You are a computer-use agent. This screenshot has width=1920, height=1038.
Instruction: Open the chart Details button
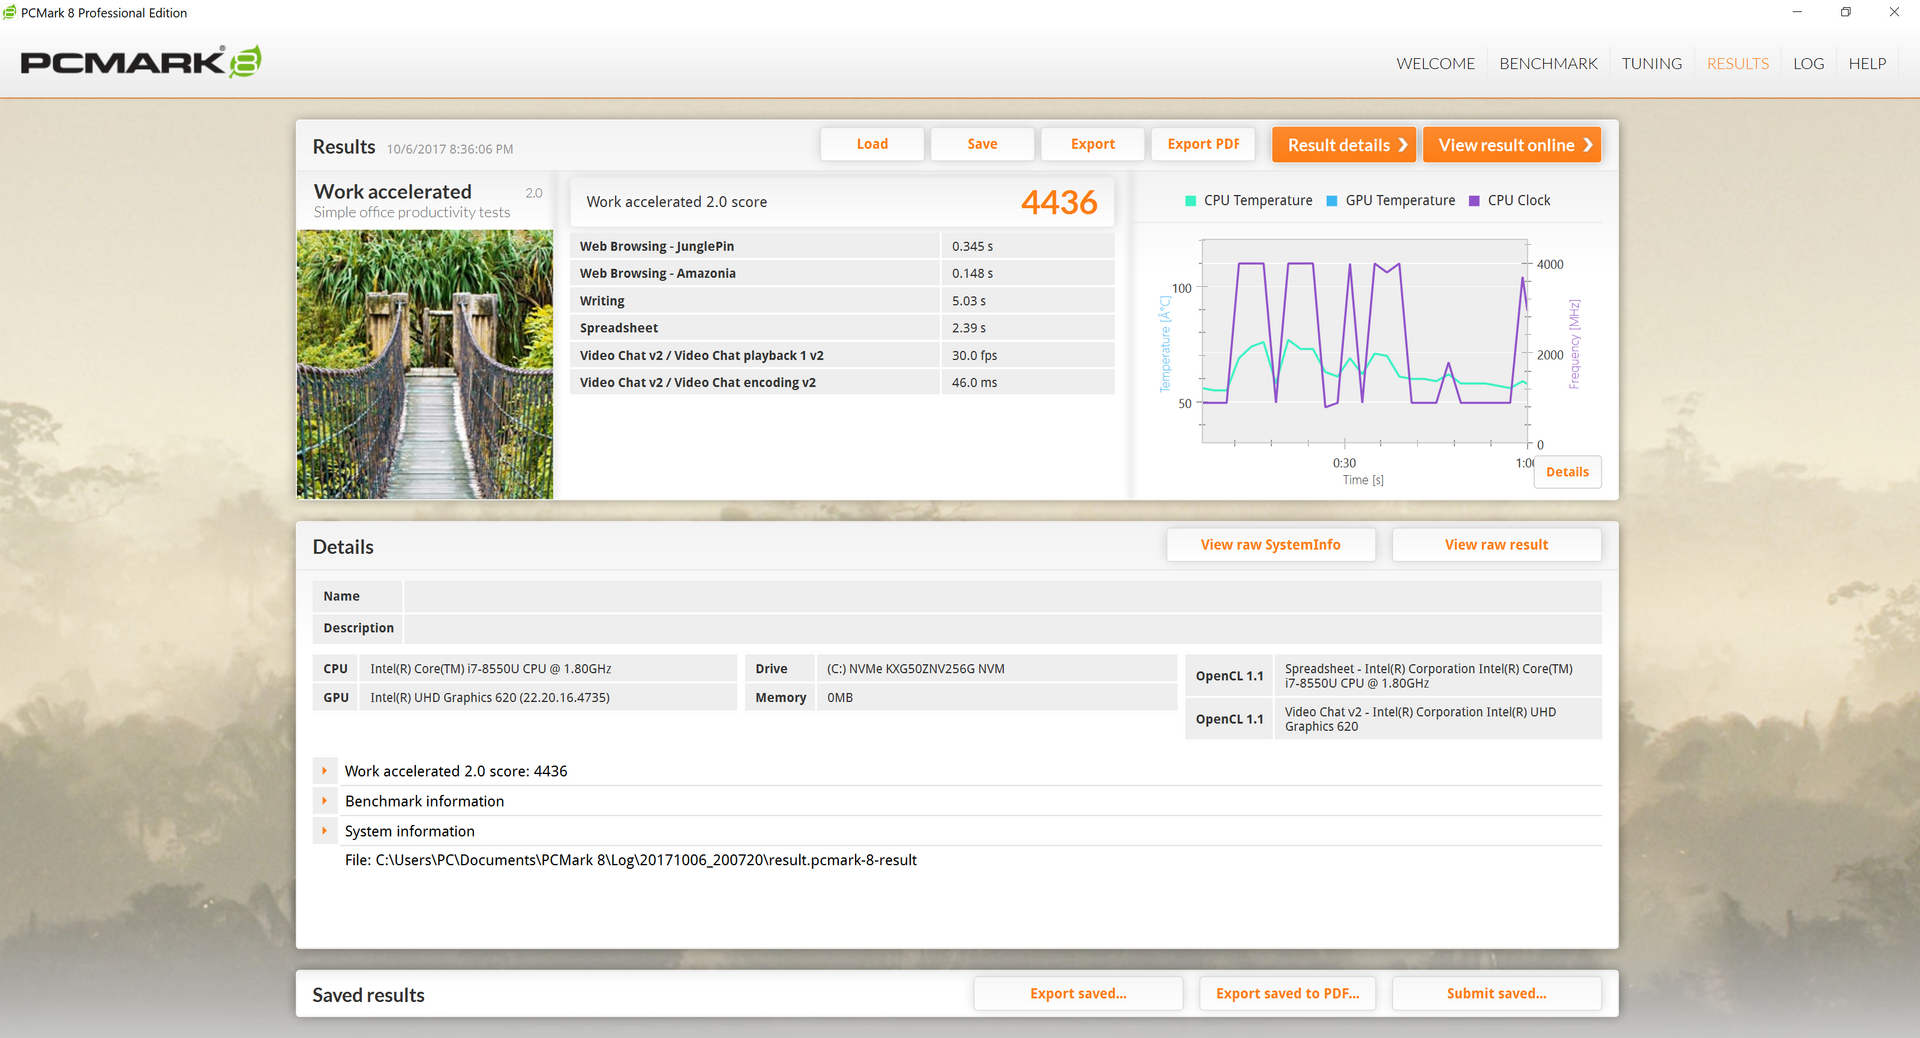pos(1567,472)
